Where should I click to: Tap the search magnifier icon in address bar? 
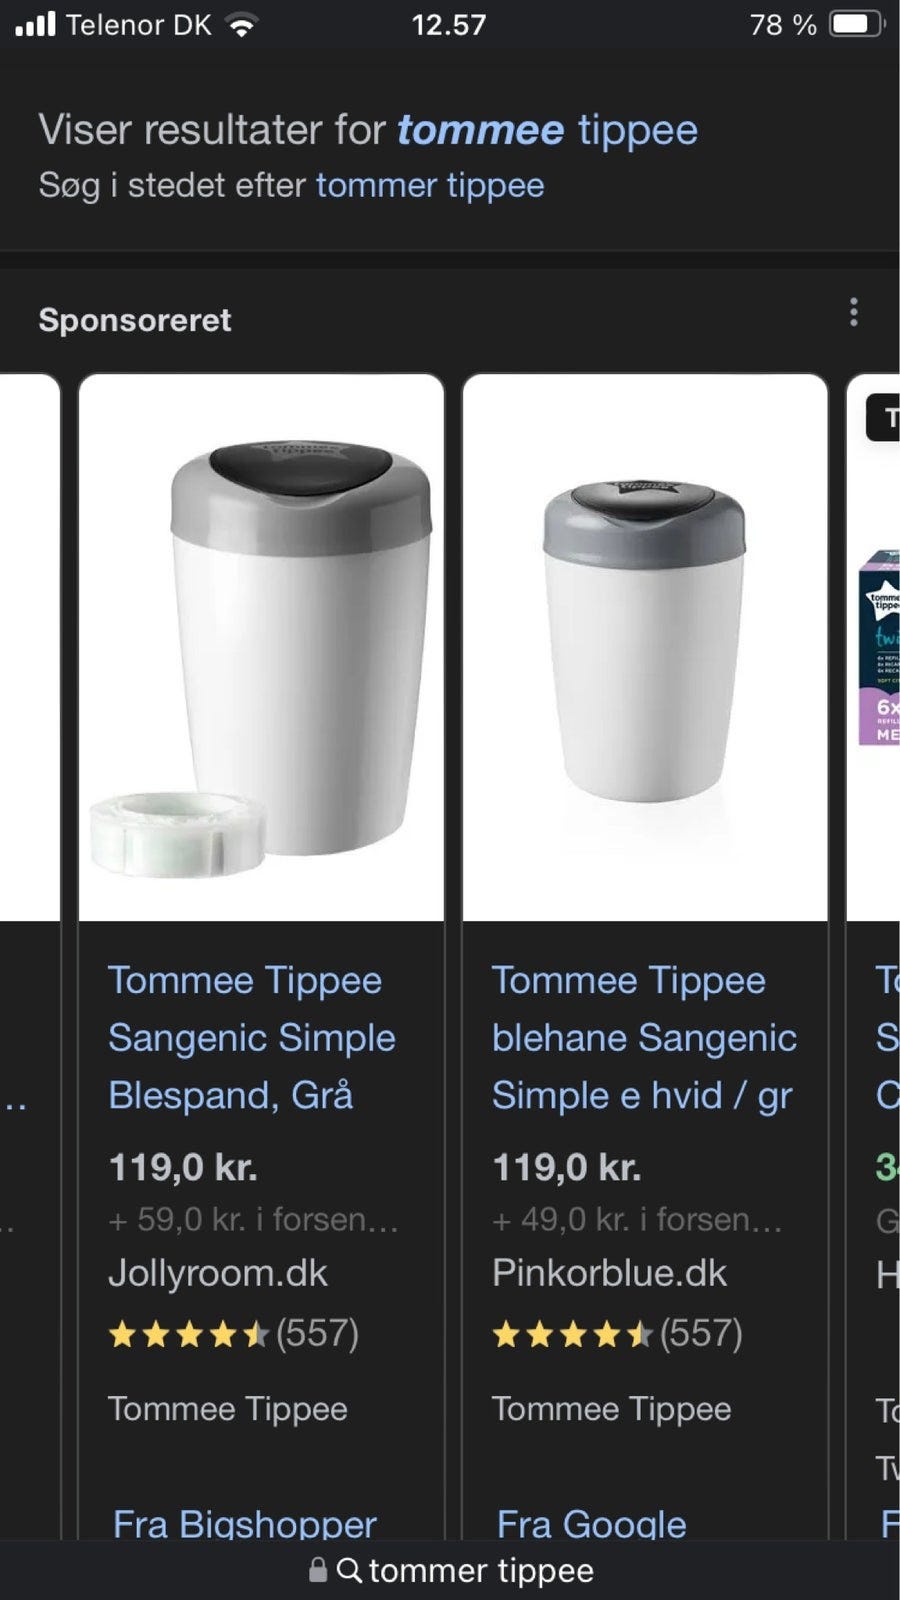click(x=348, y=1570)
